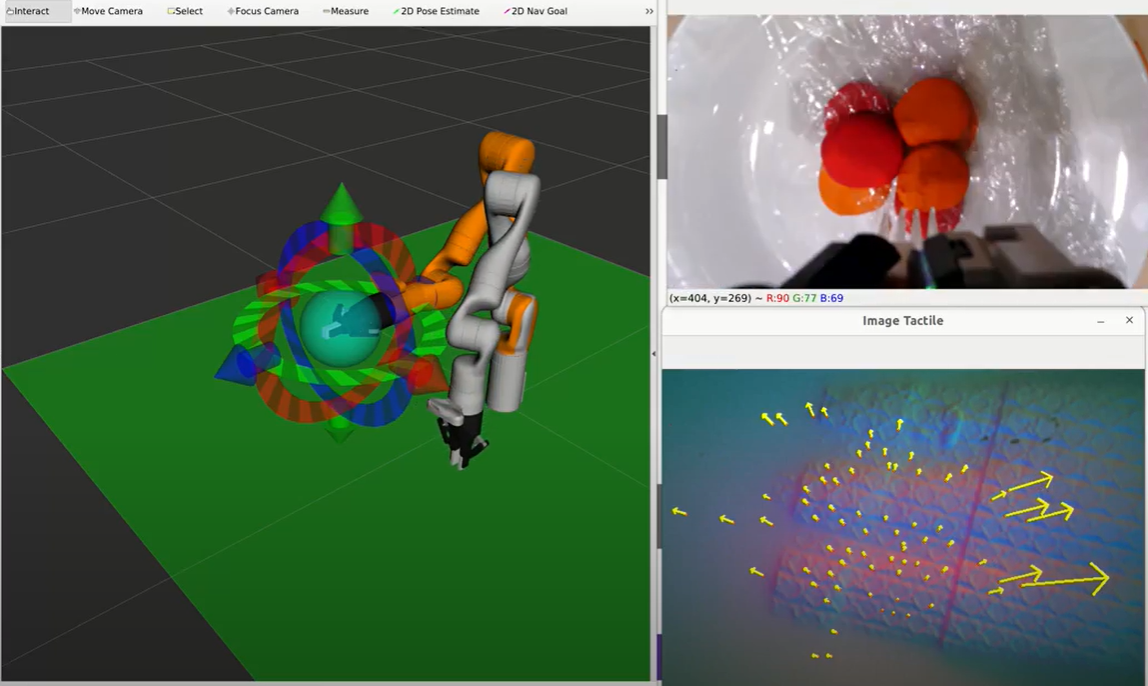Select the Interact tool

pyautogui.click(x=30, y=11)
